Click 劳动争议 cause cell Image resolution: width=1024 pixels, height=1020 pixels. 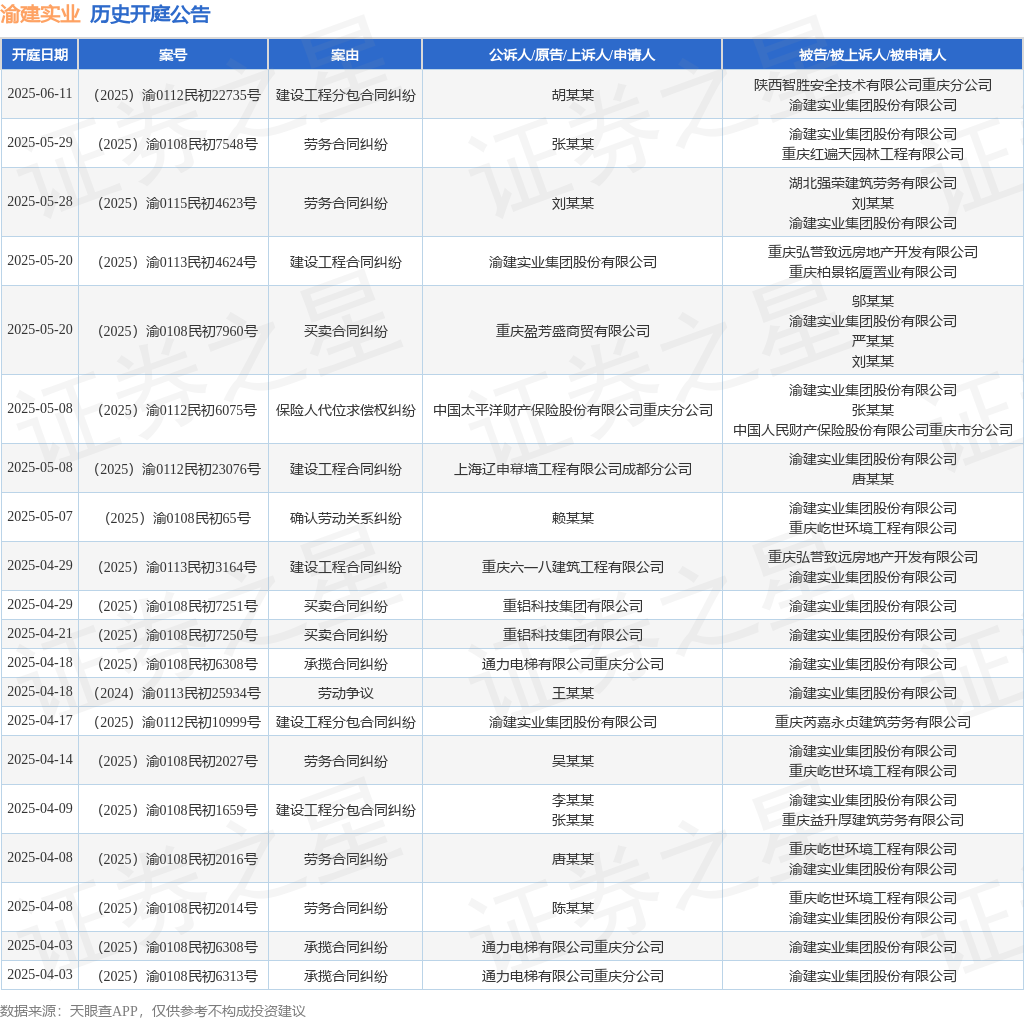345,693
